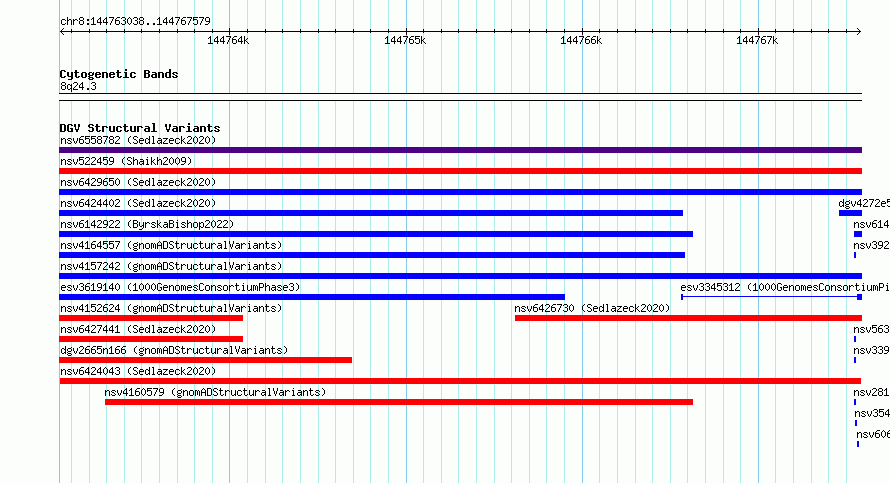
Task: Open nsv6426730 (Sedlazeck2020) variant label
Action: (592, 308)
